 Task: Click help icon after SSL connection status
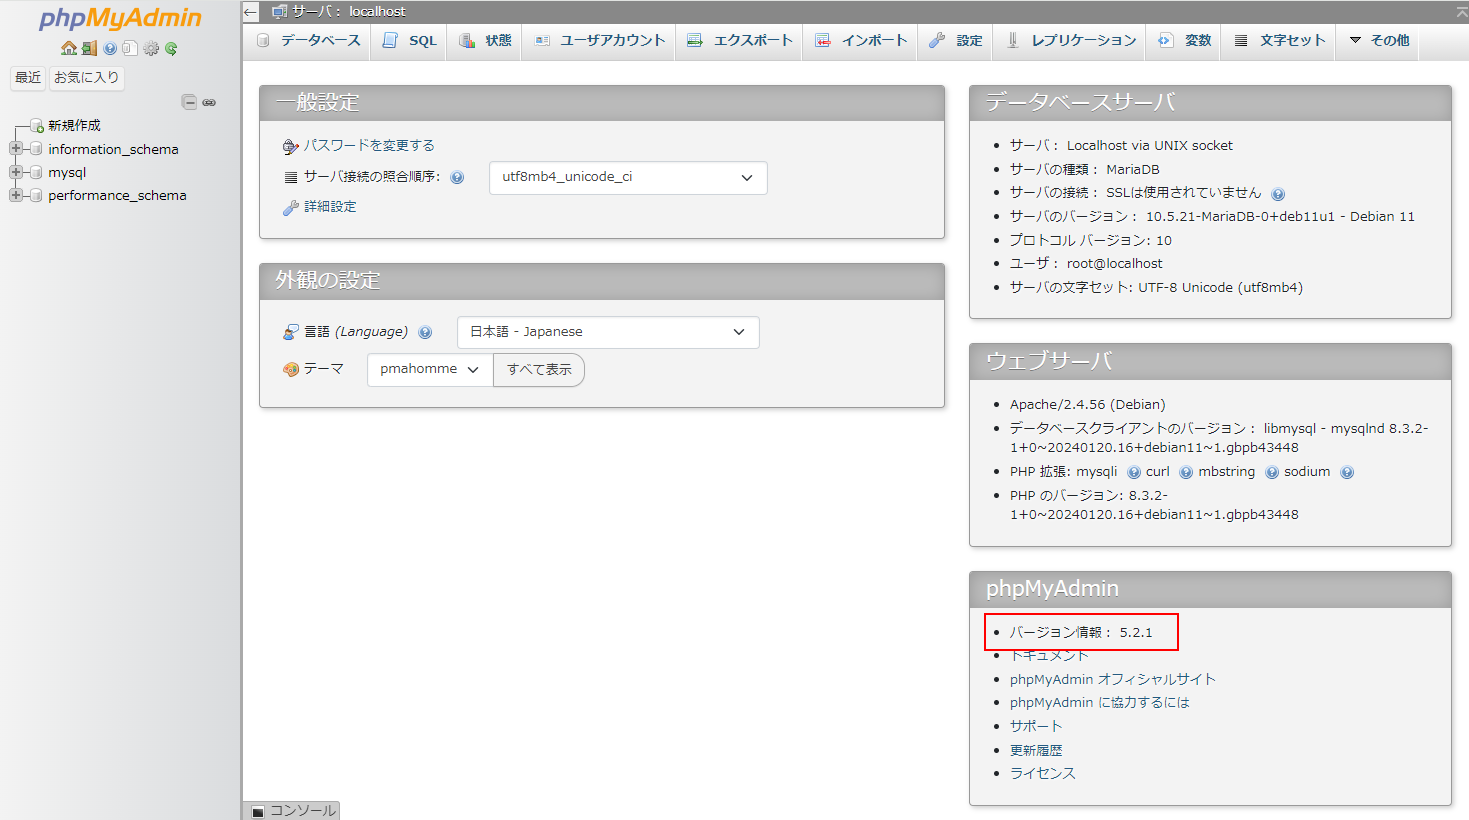click(x=1278, y=194)
